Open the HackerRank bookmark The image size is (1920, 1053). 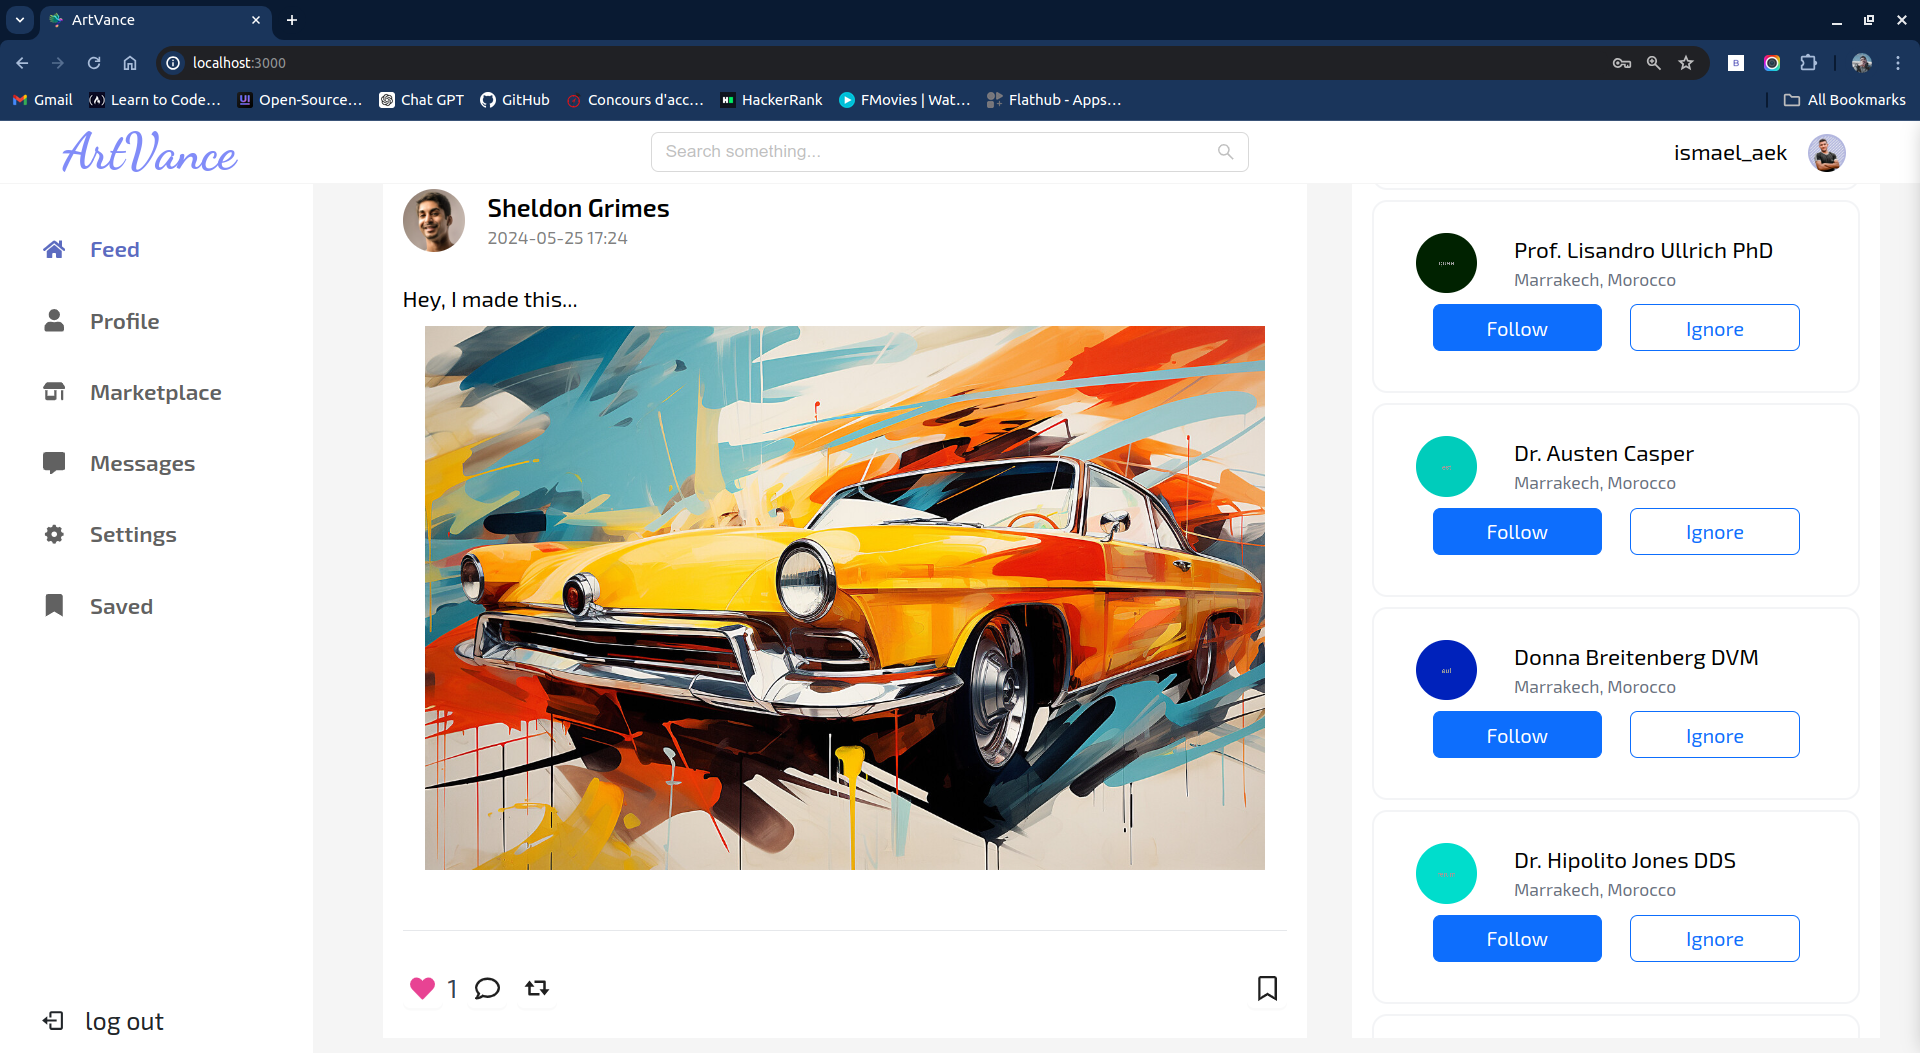(x=771, y=100)
